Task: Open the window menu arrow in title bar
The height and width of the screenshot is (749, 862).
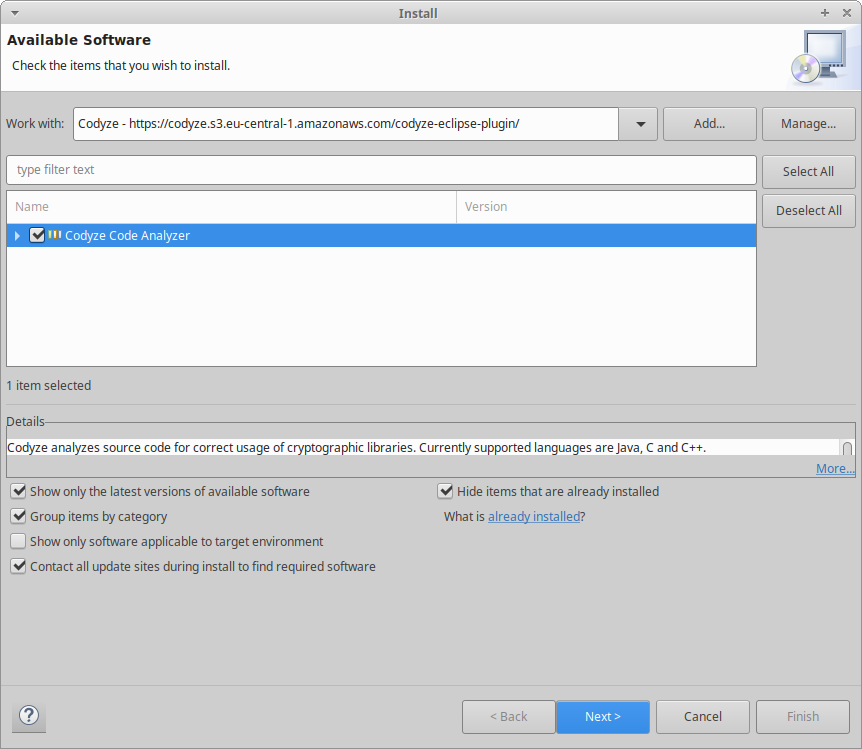Action: (x=11, y=13)
